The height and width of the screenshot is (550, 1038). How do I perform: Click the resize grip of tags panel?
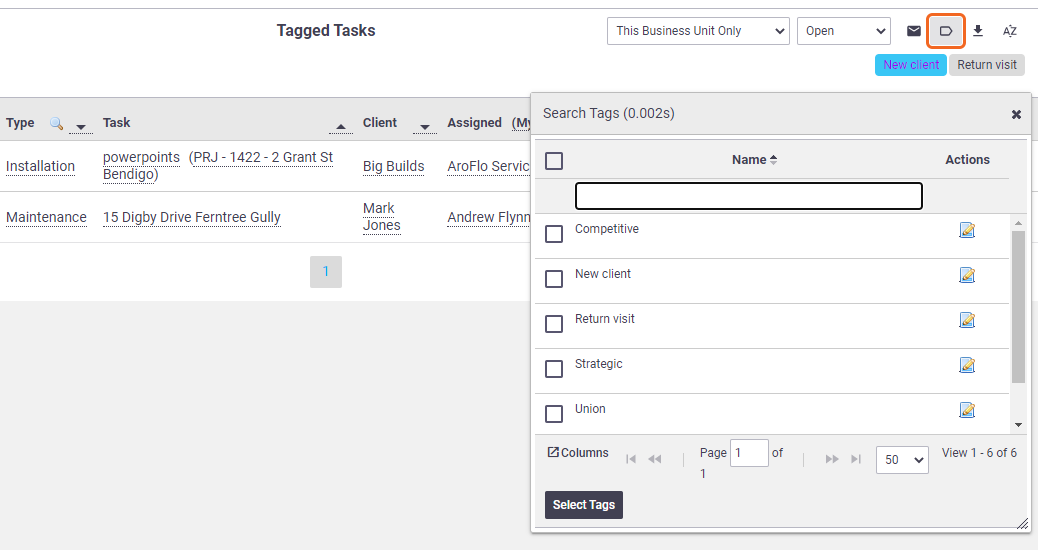1023,524
